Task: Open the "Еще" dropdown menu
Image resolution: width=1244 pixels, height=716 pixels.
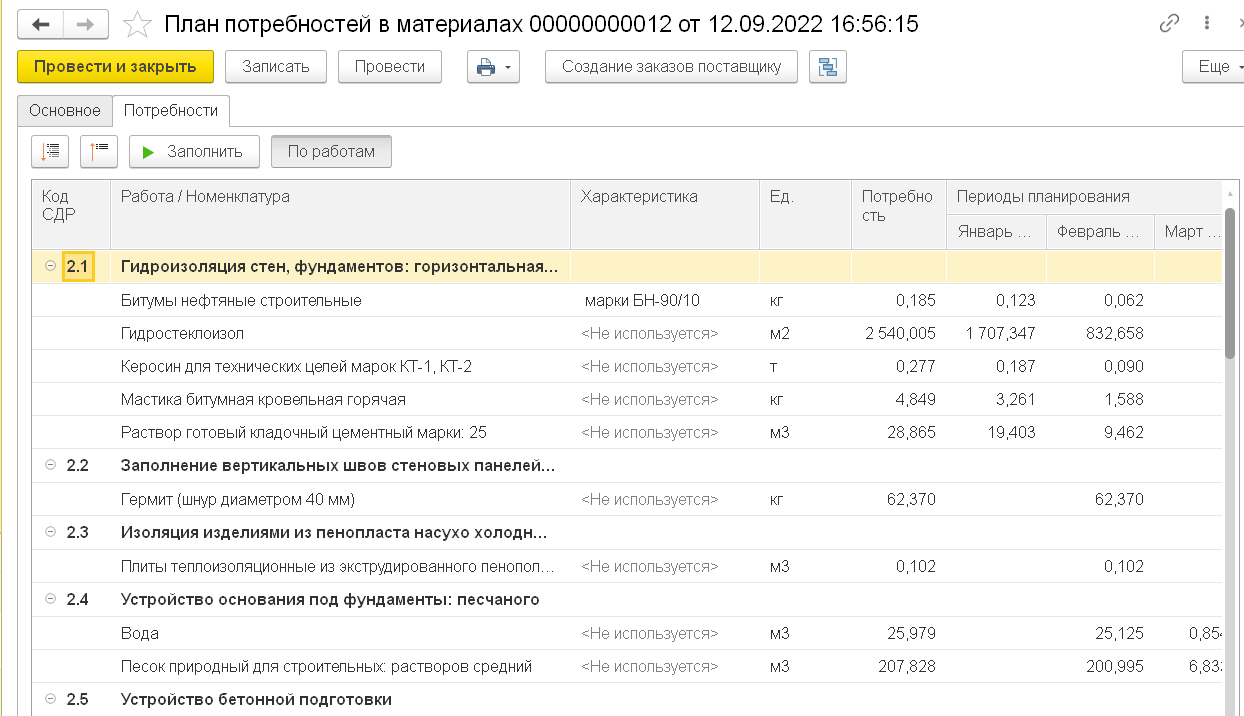Action: click(1213, 67)
